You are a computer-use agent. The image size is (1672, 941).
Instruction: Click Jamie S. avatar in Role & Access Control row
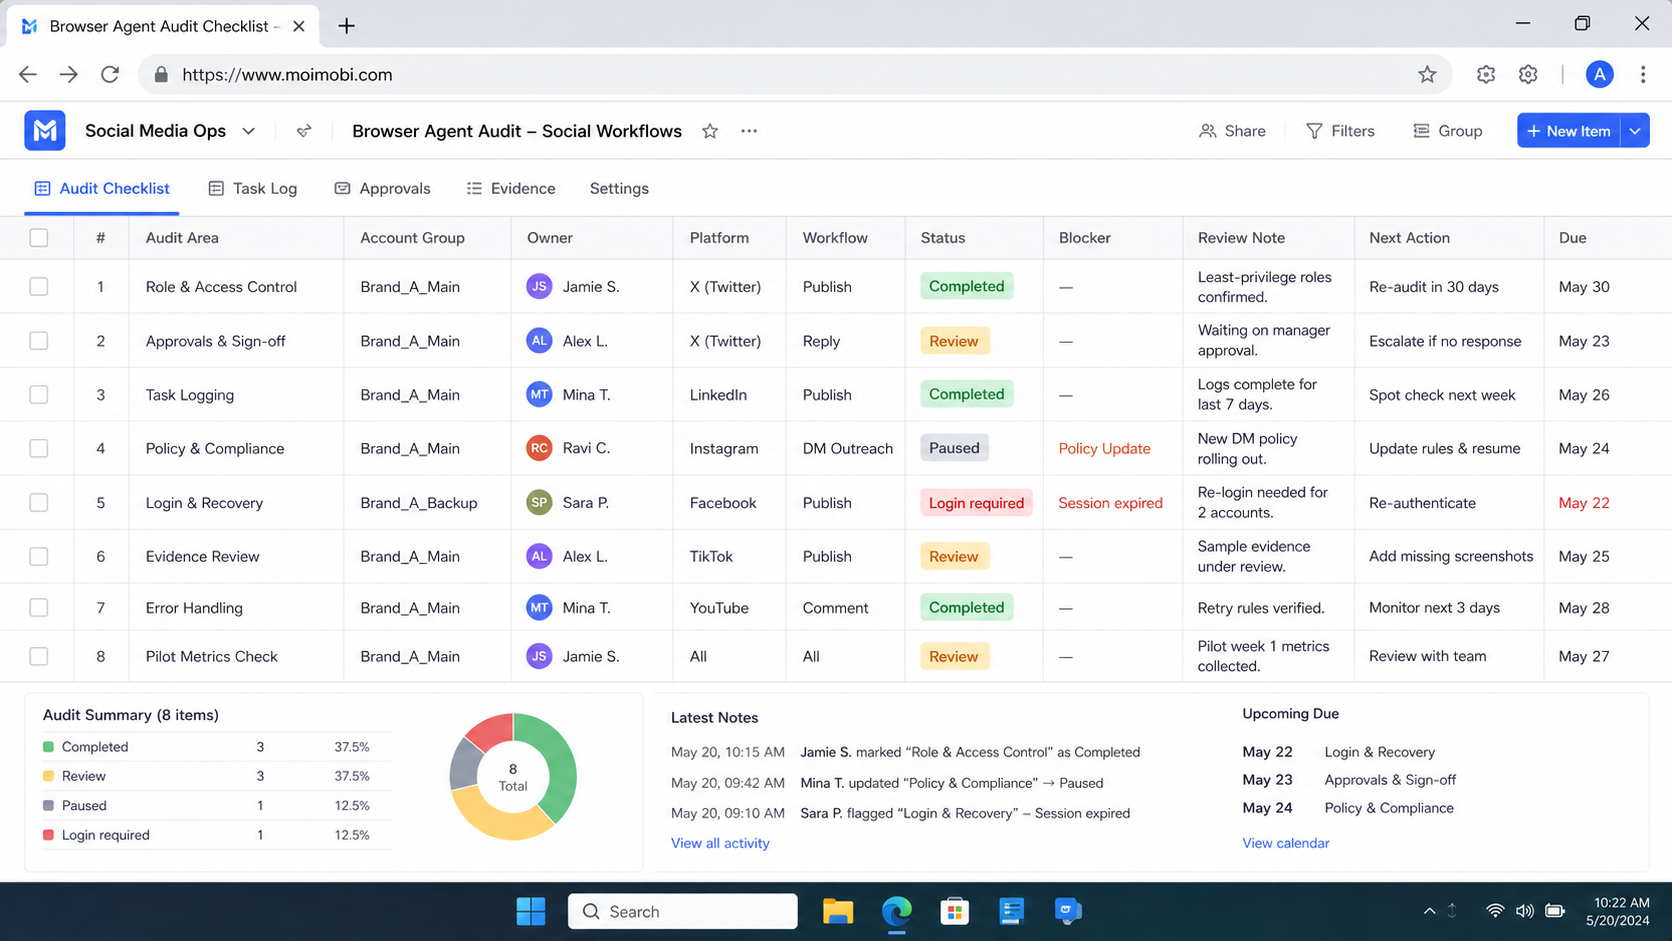click(x=539, y=287)
